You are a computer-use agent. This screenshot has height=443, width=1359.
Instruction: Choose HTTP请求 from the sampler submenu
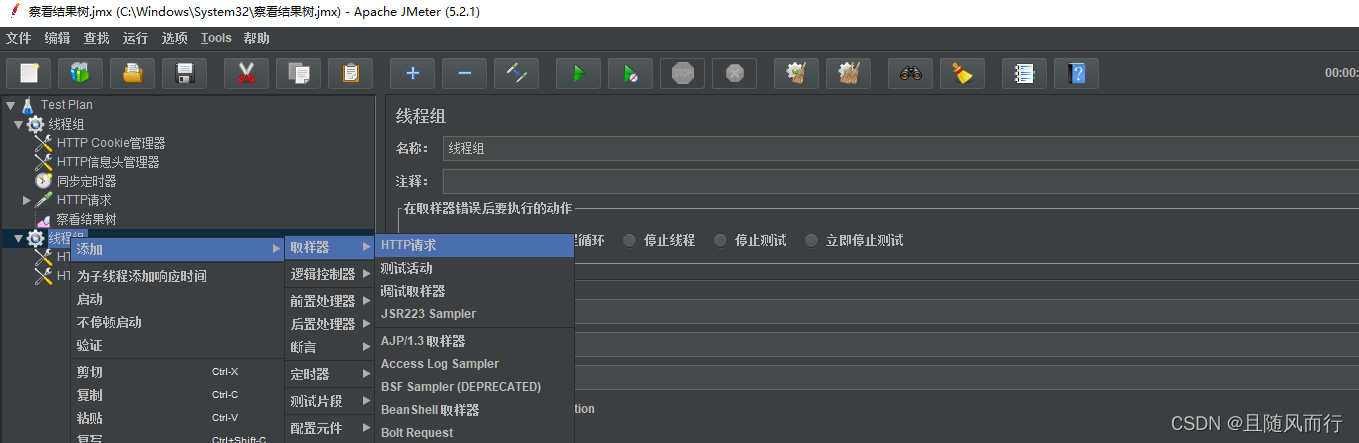pos(474,245)
